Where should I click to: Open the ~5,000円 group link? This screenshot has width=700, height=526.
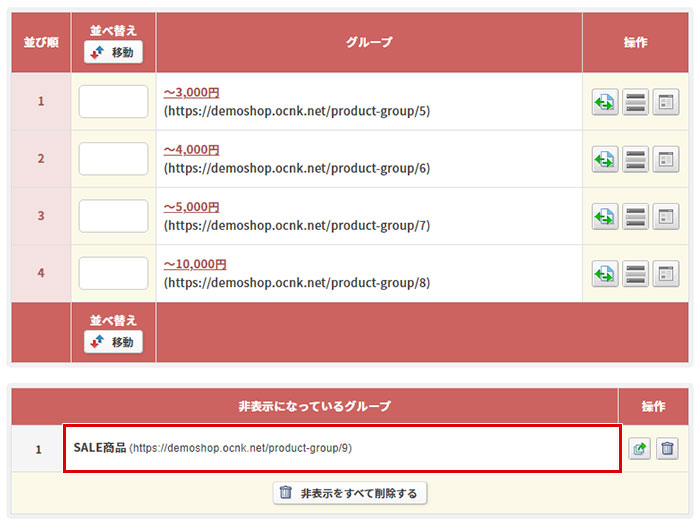[x=192, y=207]
